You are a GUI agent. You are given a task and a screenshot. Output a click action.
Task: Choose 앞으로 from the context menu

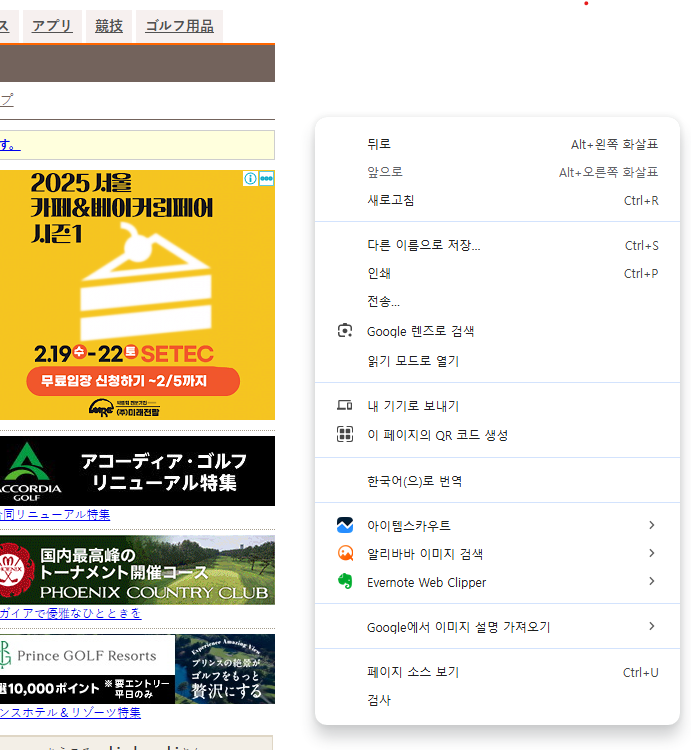[497, 172]
